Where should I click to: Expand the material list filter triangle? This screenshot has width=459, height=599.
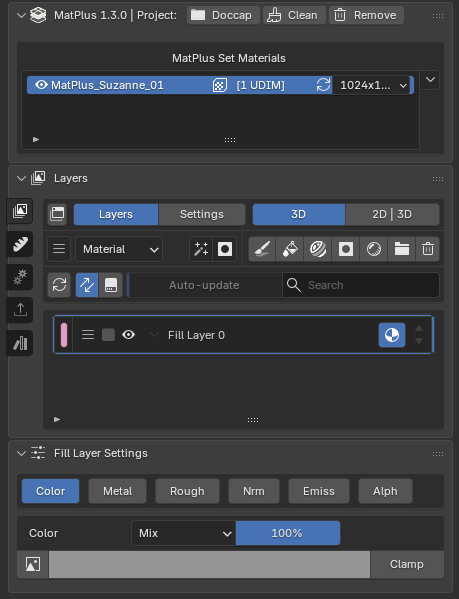pyautogui.click(x=36, y=139)
